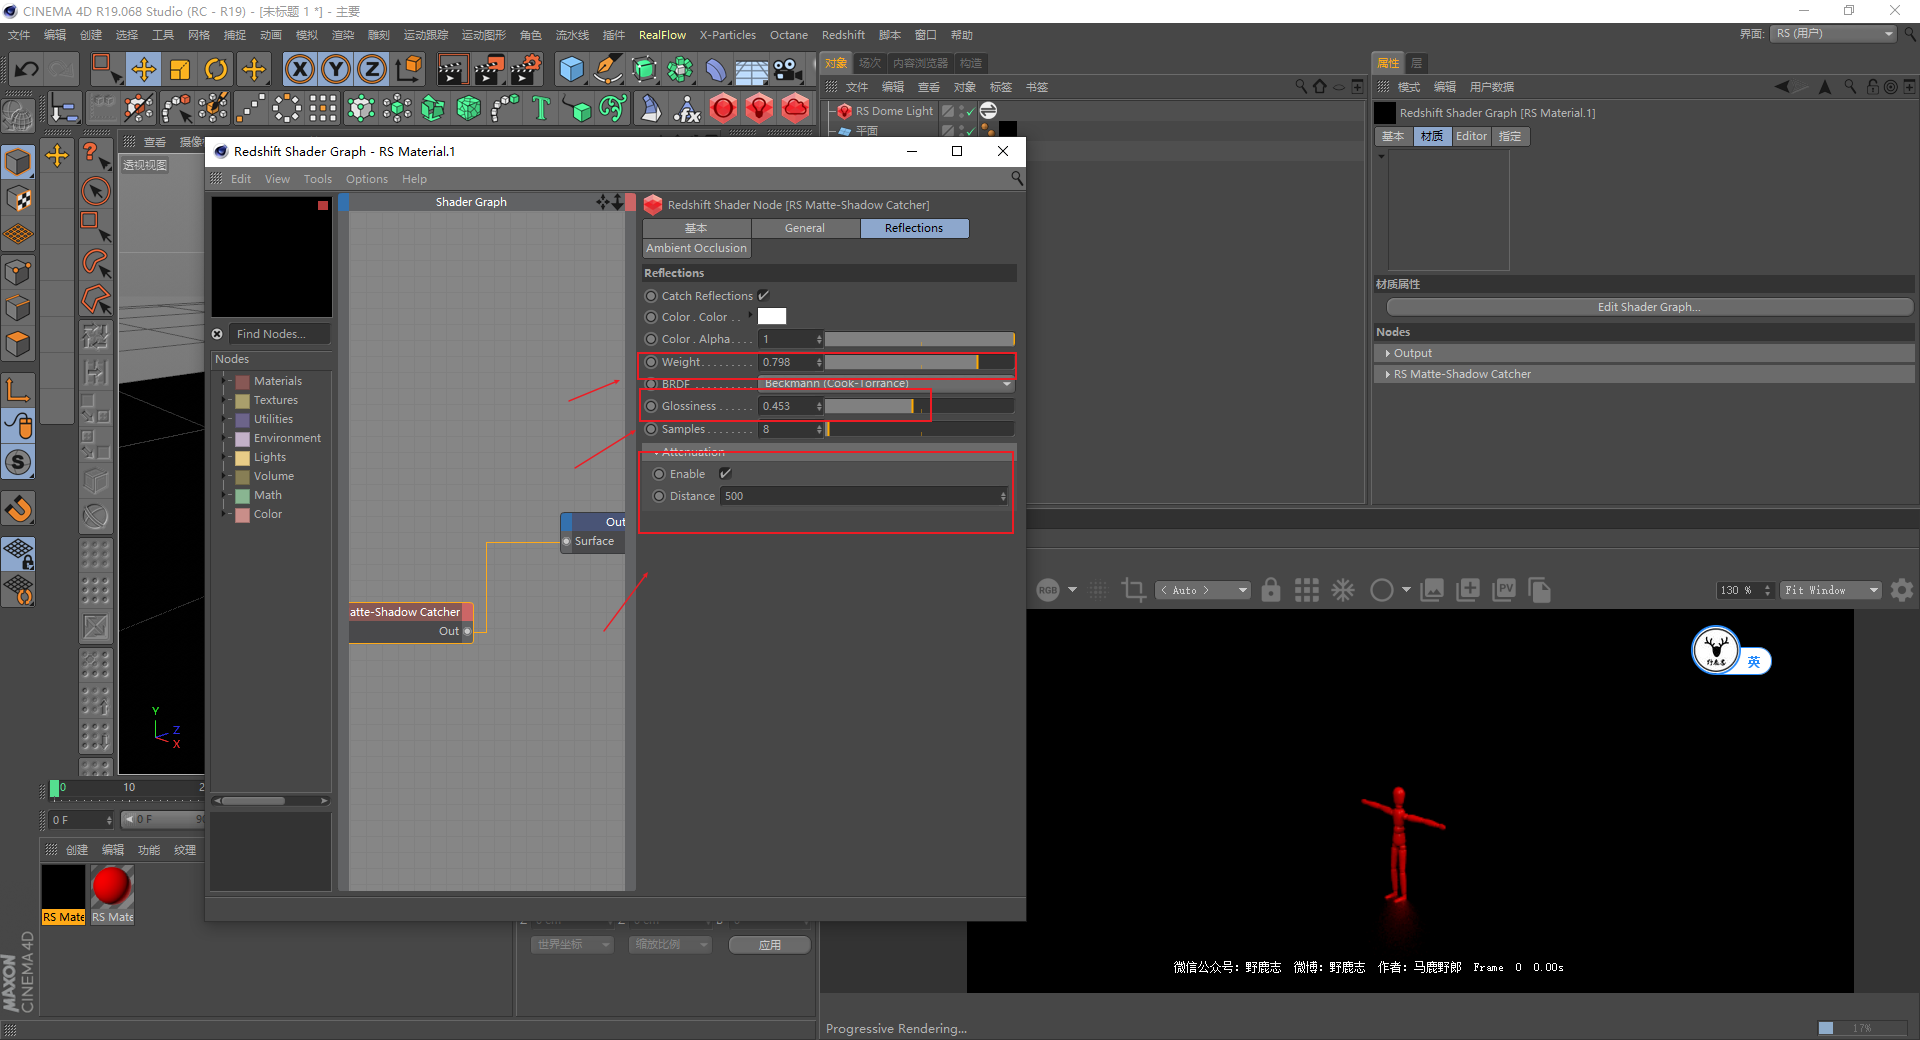The height and width of the screenshot is (1040, 1920).
Task: Open render view settings gear
Action: coord(1902,590)
